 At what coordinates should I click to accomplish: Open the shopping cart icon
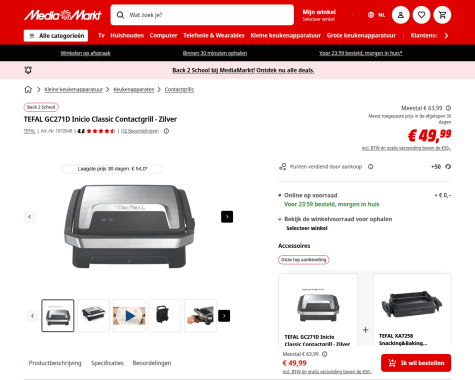442,15
